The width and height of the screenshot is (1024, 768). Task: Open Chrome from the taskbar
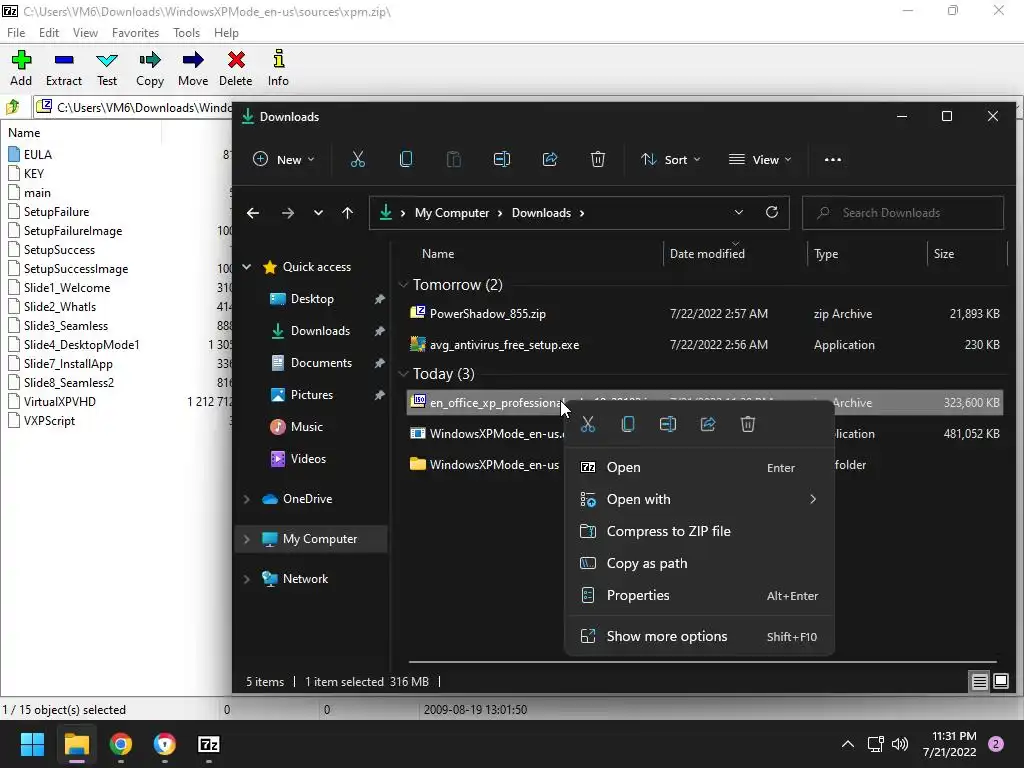coord(121,744)
